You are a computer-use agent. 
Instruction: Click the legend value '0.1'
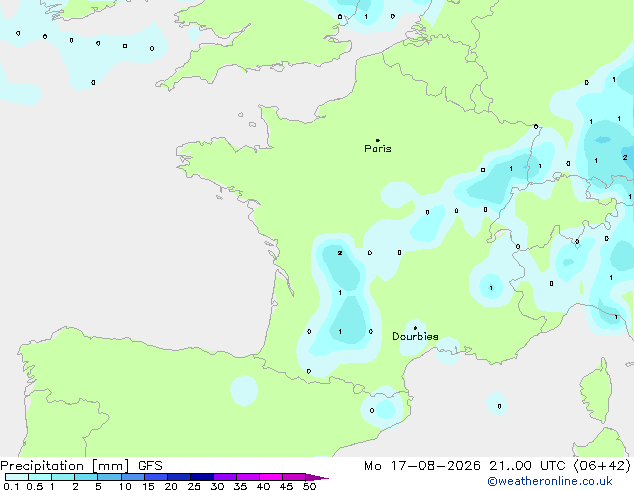(x=11, y=486)
